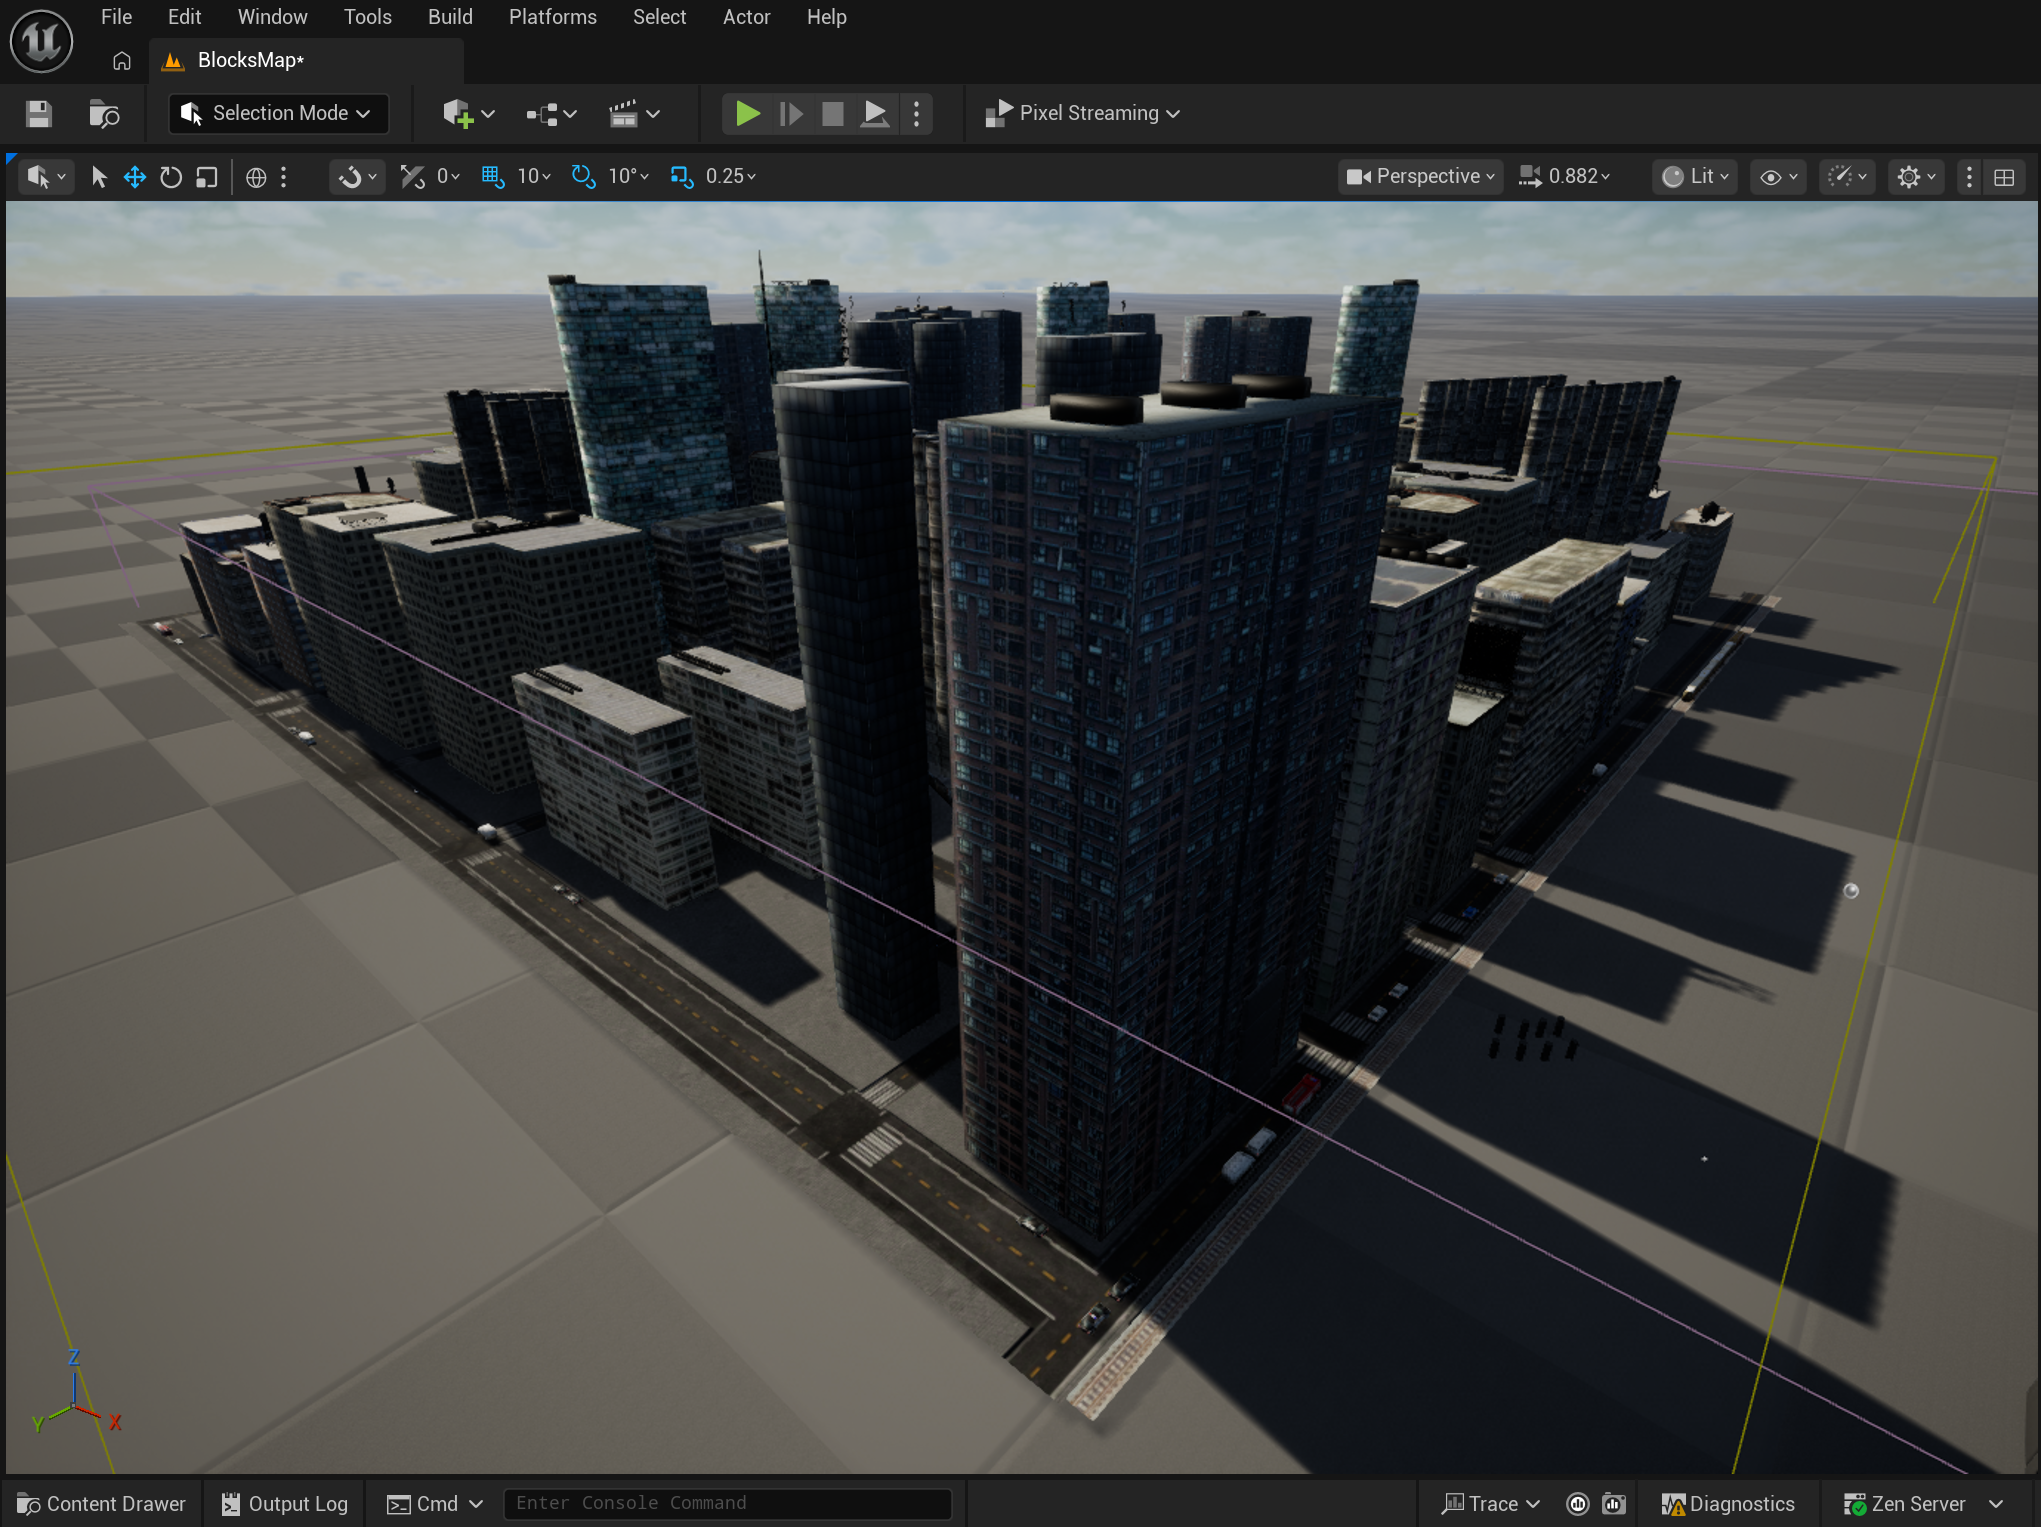
Task: Toggle grid snapping icon
Action: pos(492,177)
